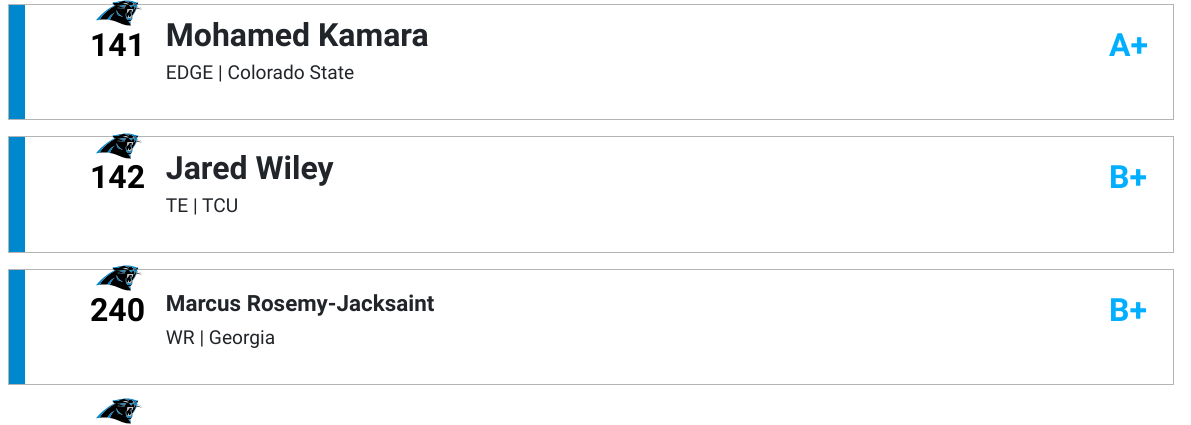Click WR | Georgia subtitle text
Image resolution: width=1191 pixels, height=425 pixels.
220,338
